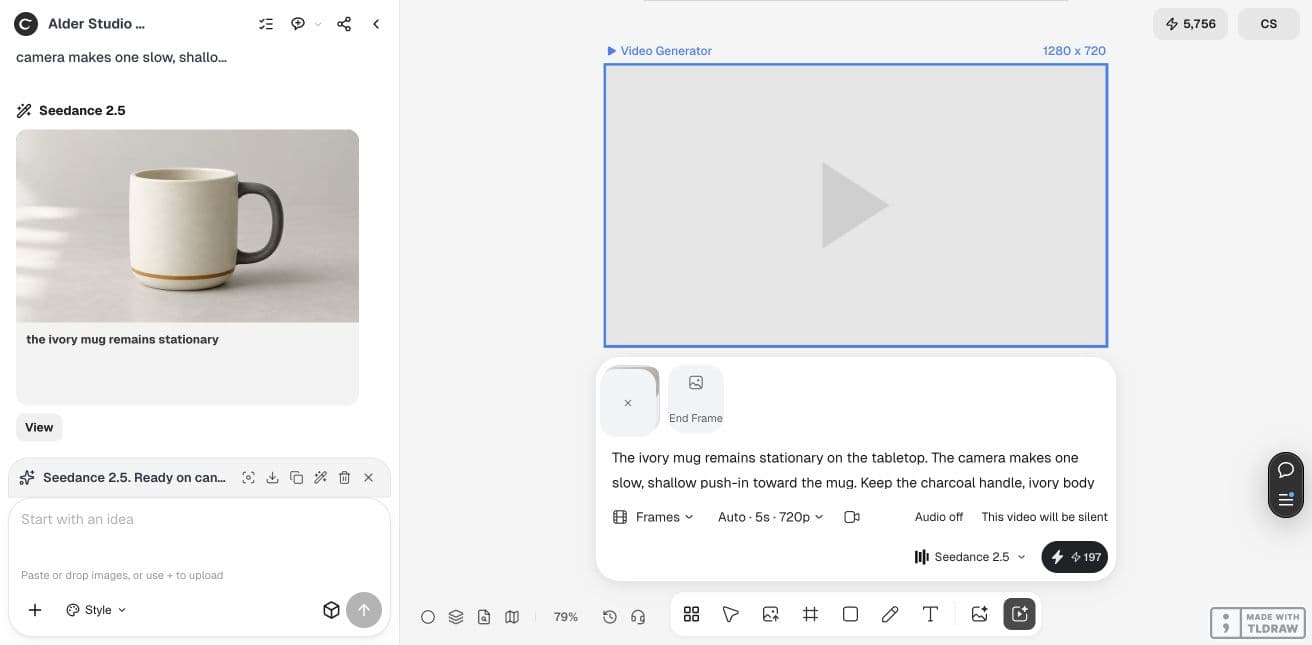Select the frame hash tool

[x=811, y=614]
